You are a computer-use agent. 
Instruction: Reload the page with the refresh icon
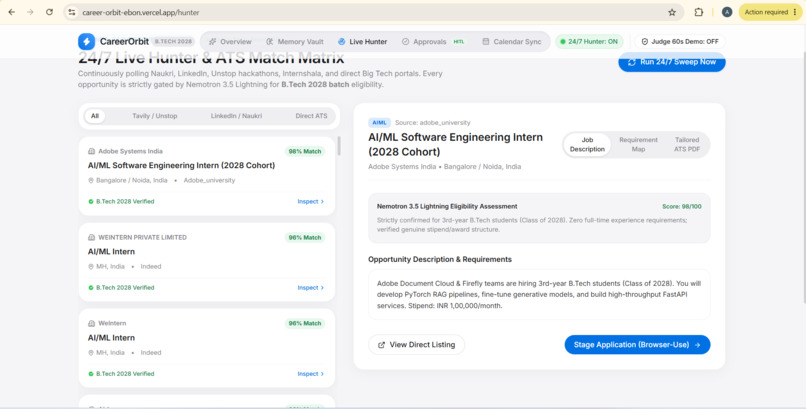click(x=49, y=12)
